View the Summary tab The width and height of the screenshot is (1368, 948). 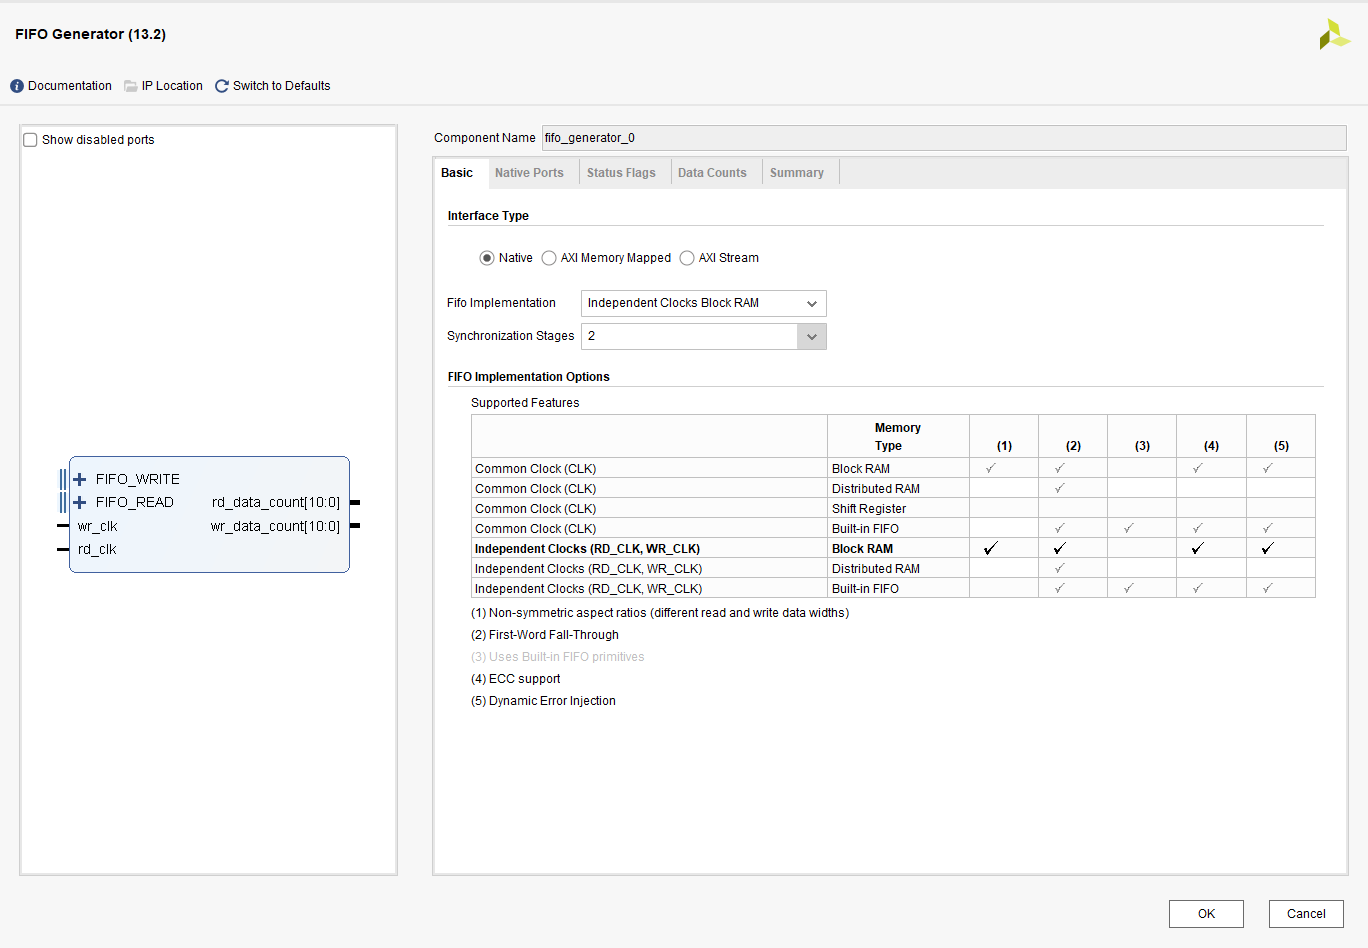(797, 173)
